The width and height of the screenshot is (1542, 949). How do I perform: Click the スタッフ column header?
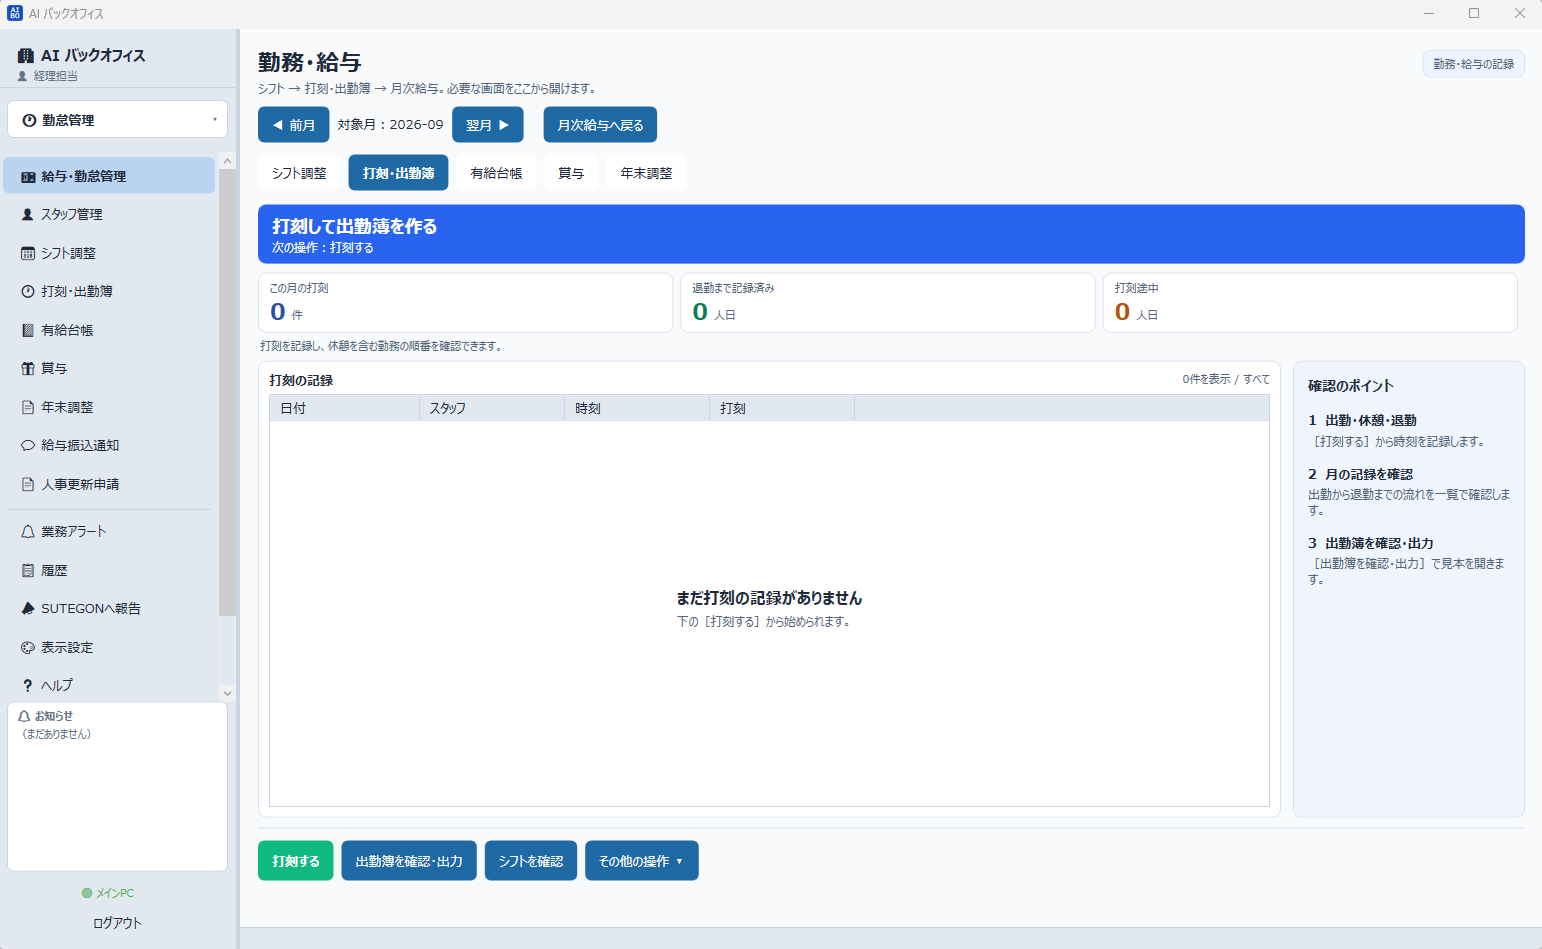[x=492, y=408]
